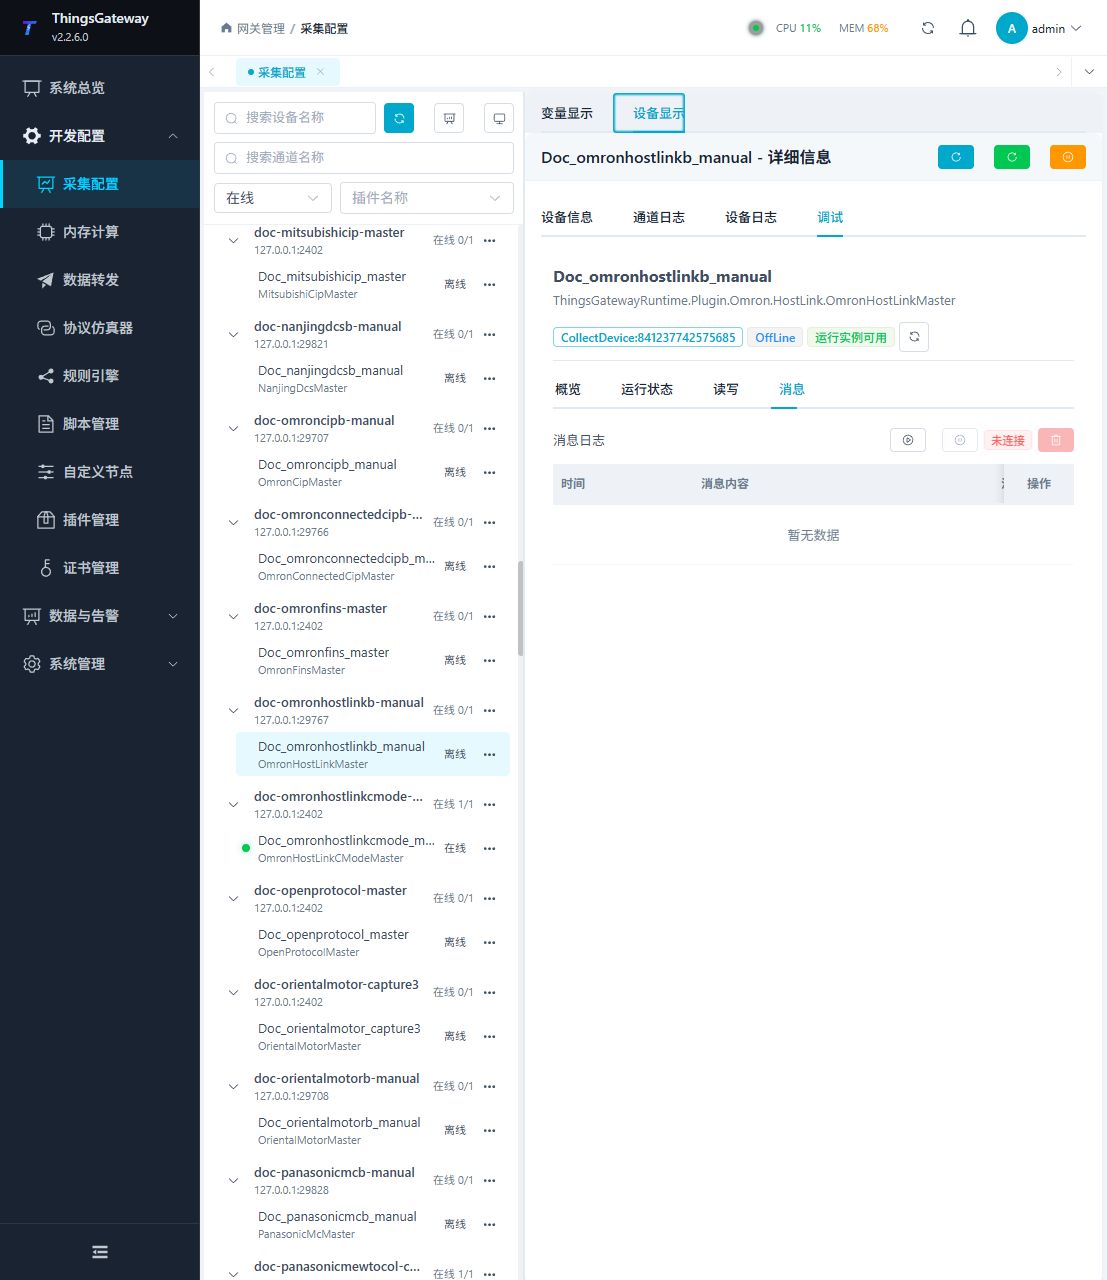Click the 搜索设备名称 search field

[295, 118]
